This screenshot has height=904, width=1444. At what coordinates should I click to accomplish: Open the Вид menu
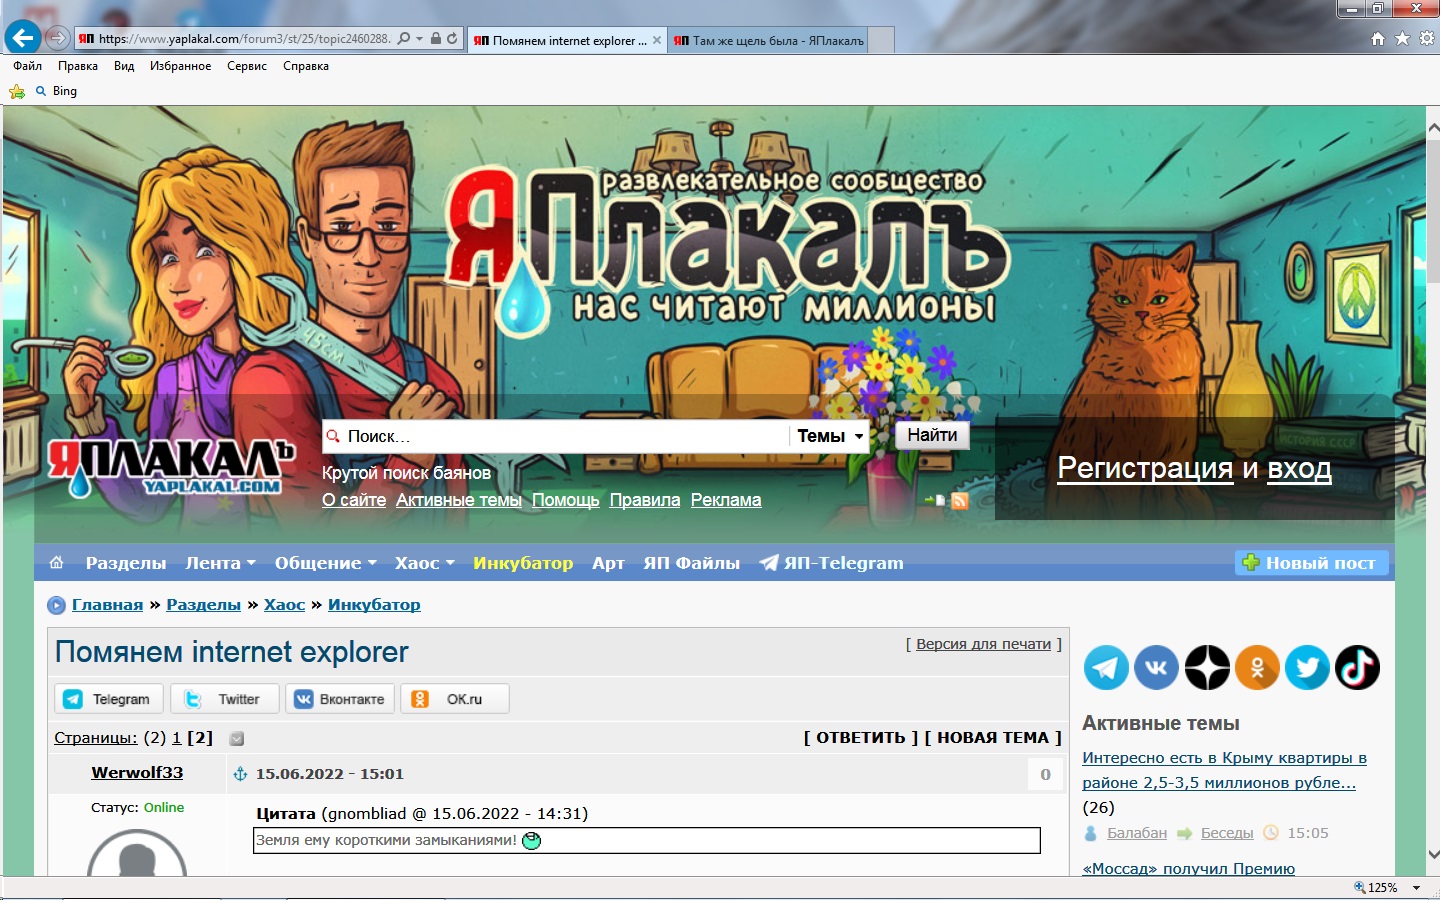coord(124,66)
